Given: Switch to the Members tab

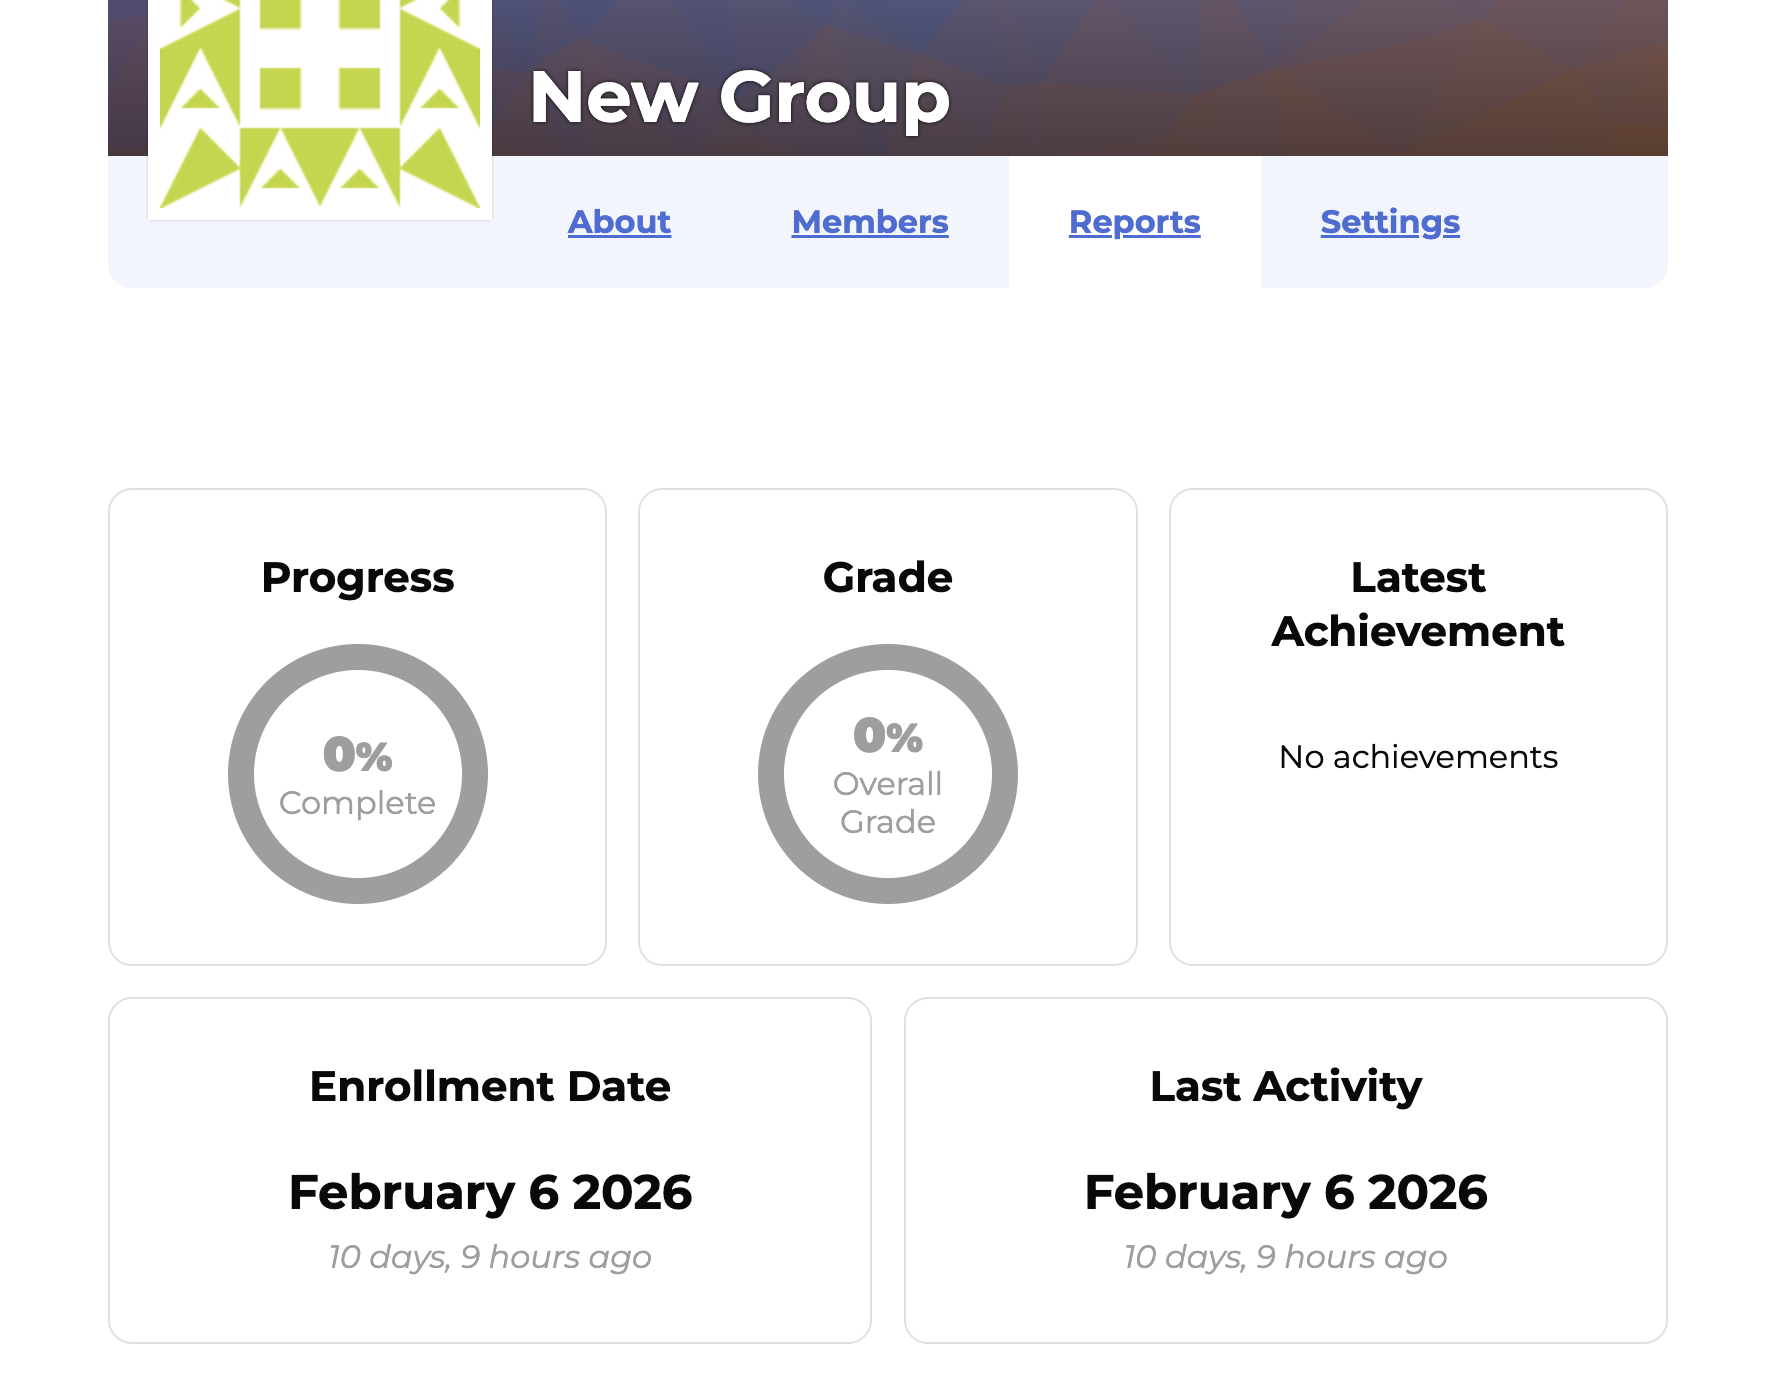Looking at the screenshot, I should tap(869, 222).
